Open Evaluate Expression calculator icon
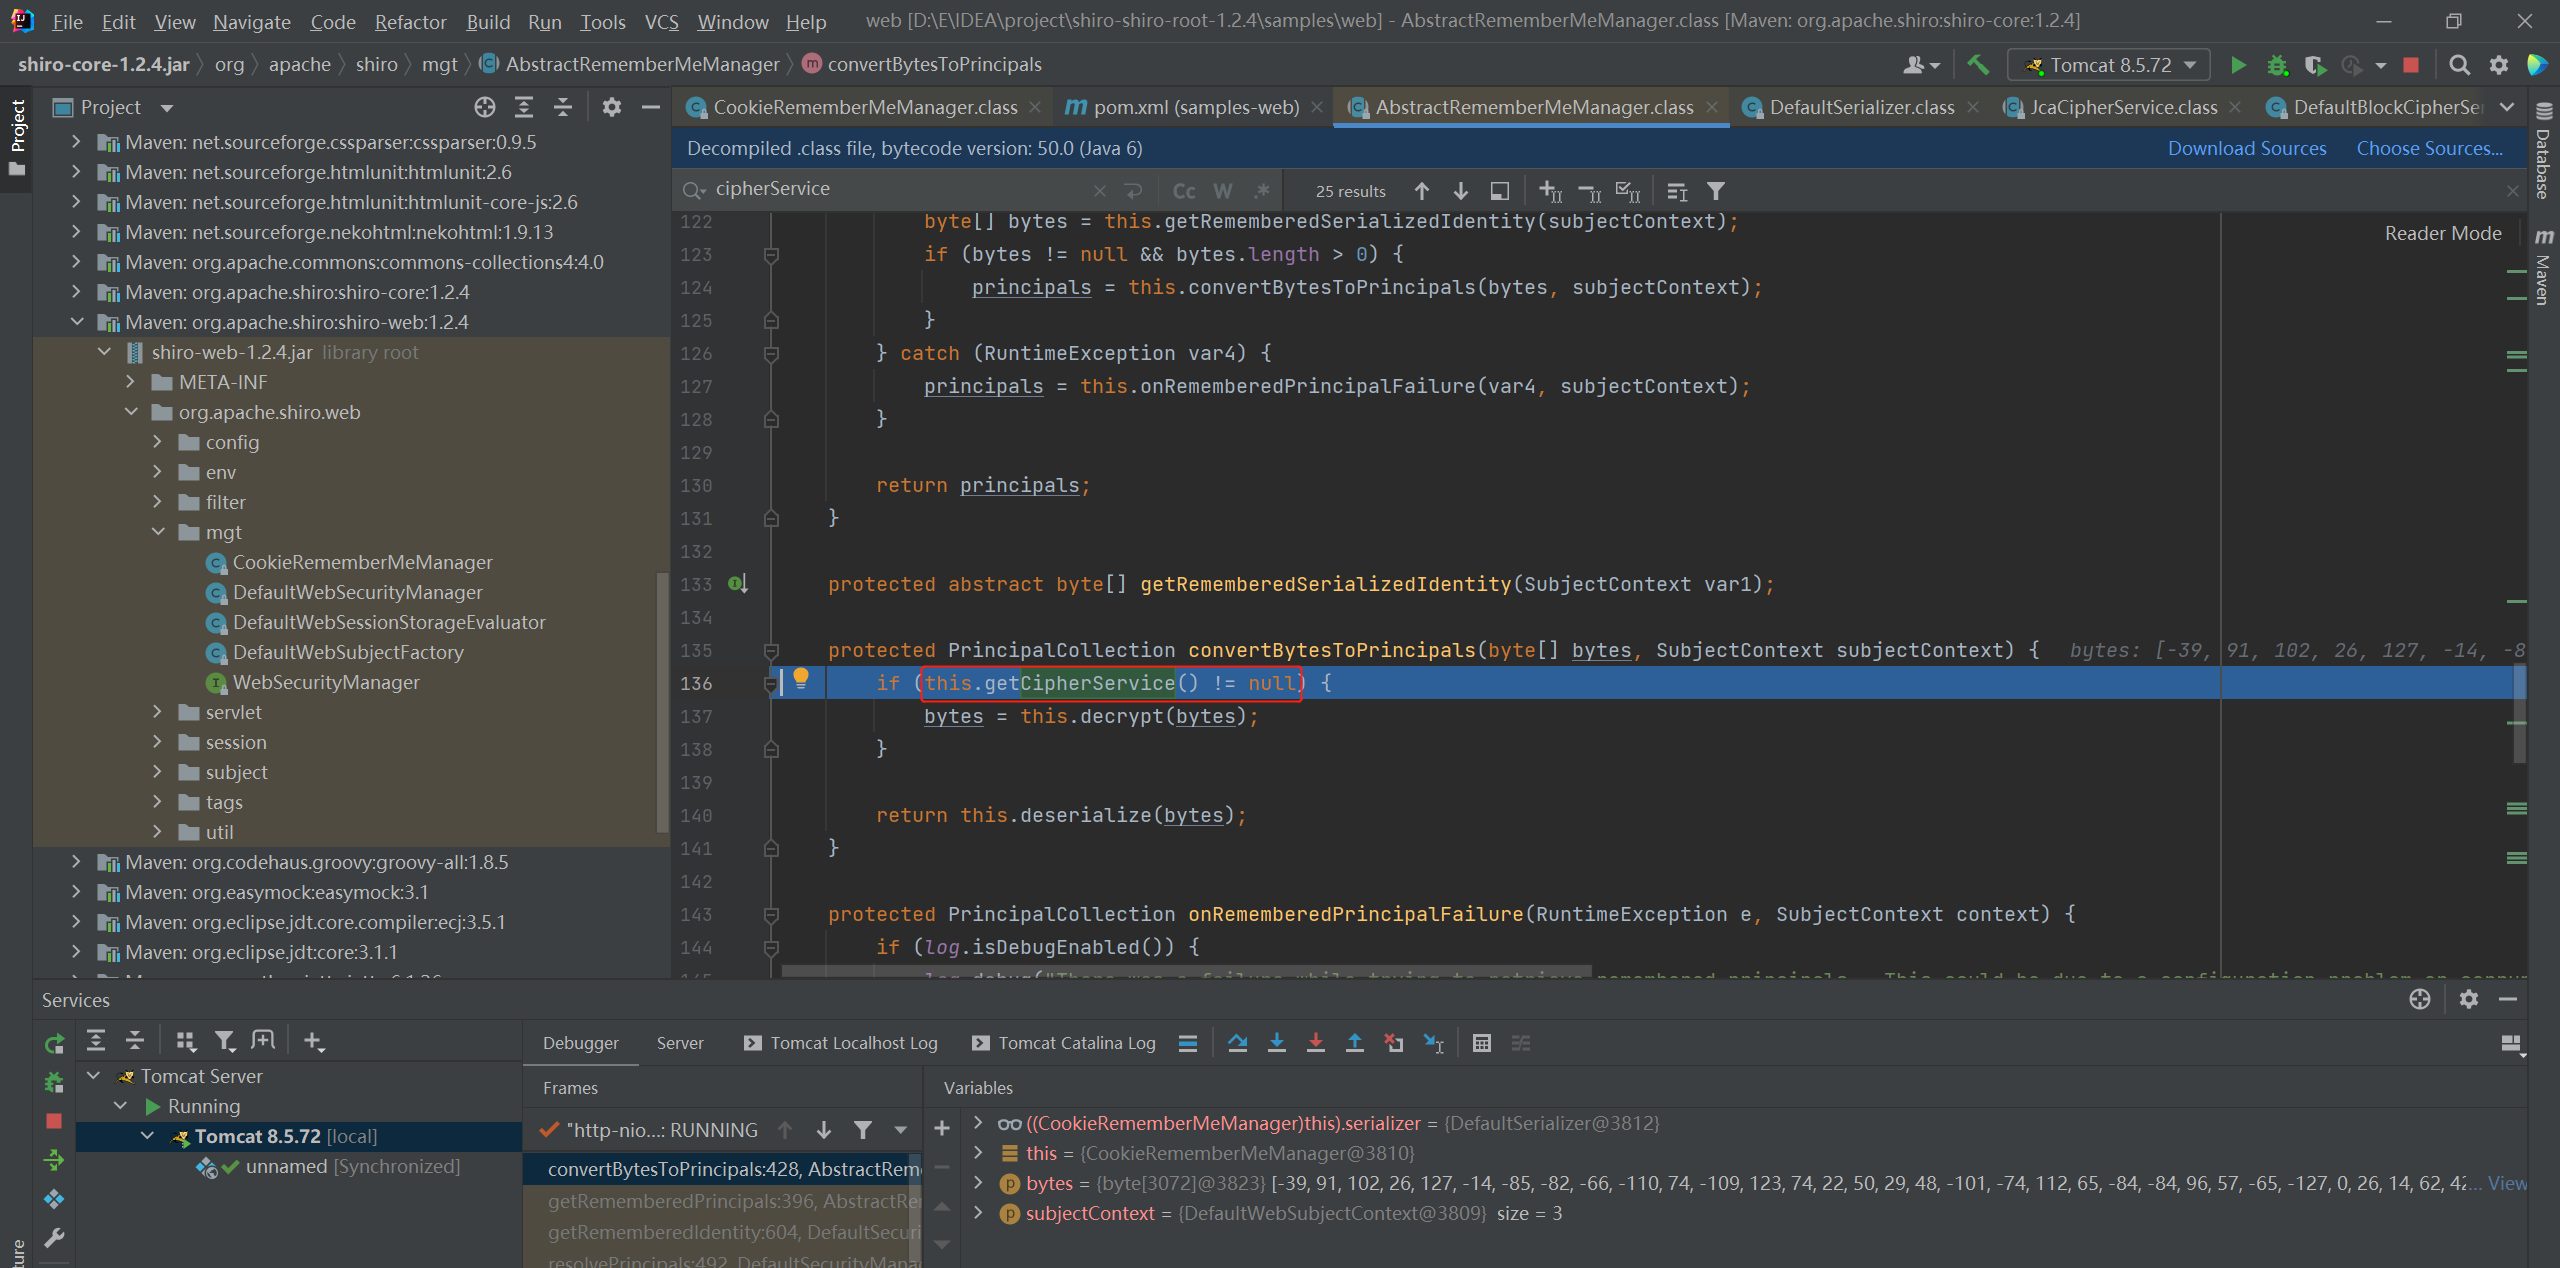2560x1268 pixels. tap(1481, 1043)
